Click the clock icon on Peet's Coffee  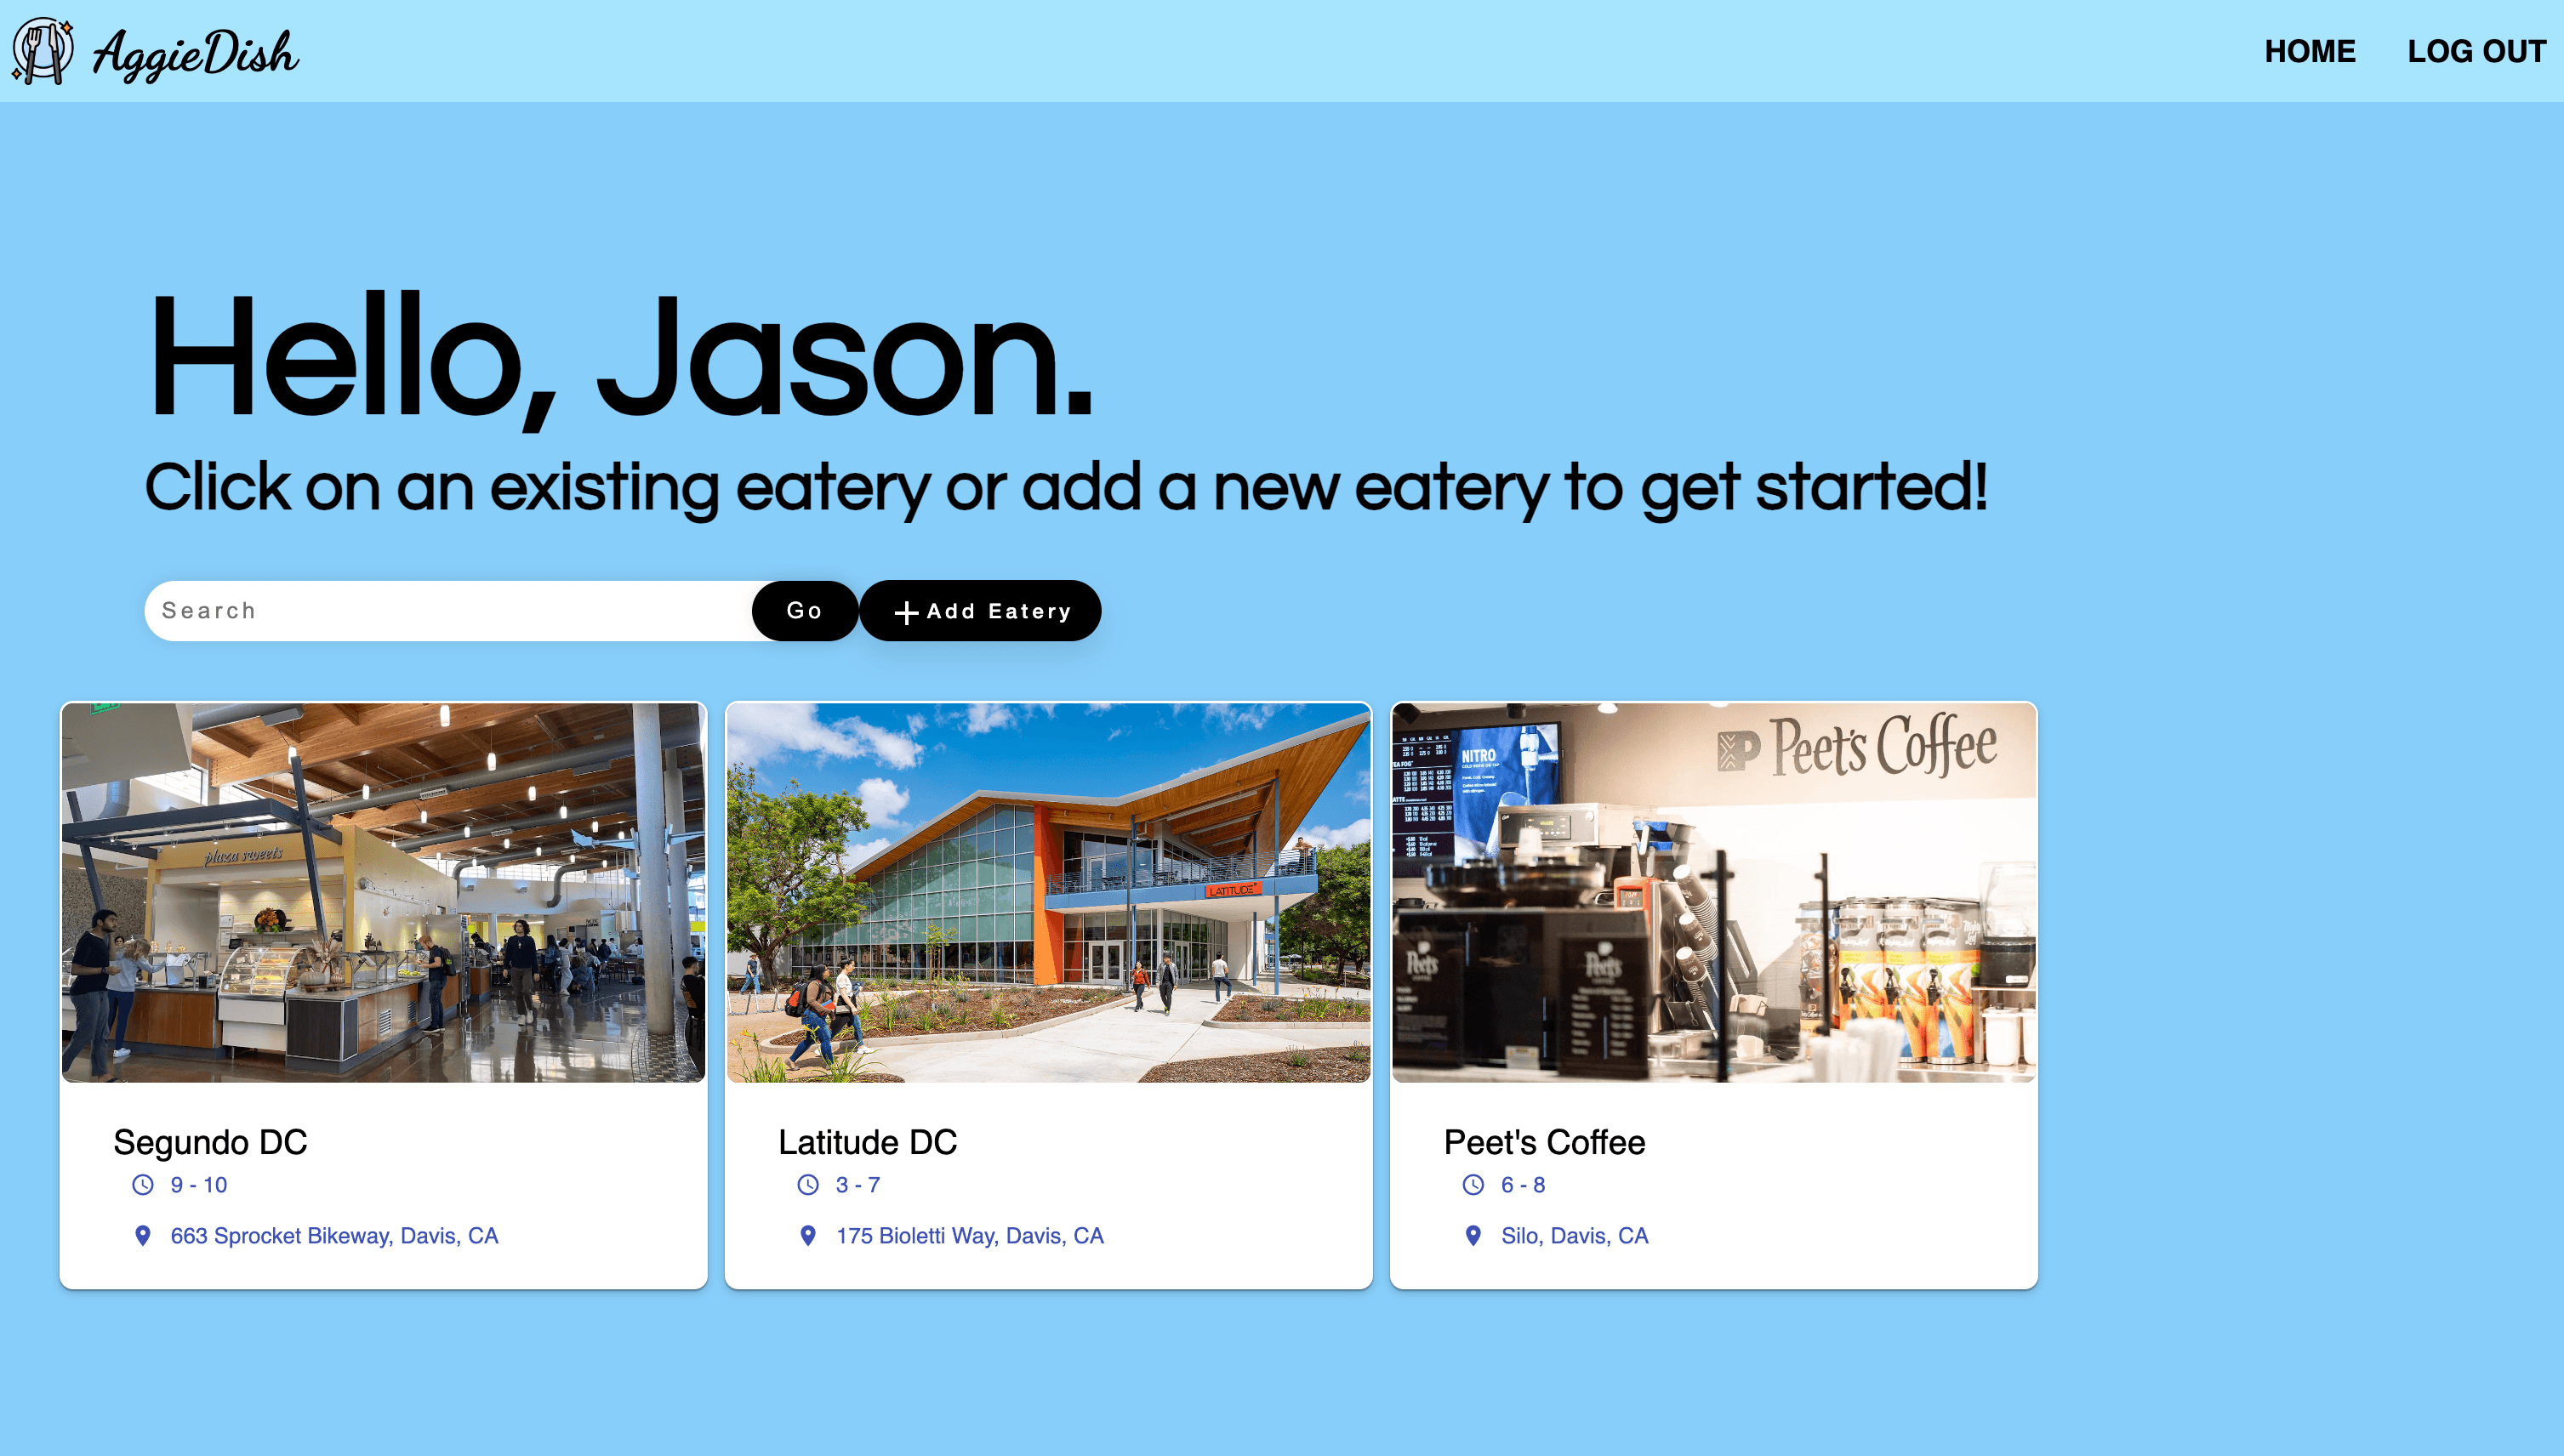click(1470, 1185)
